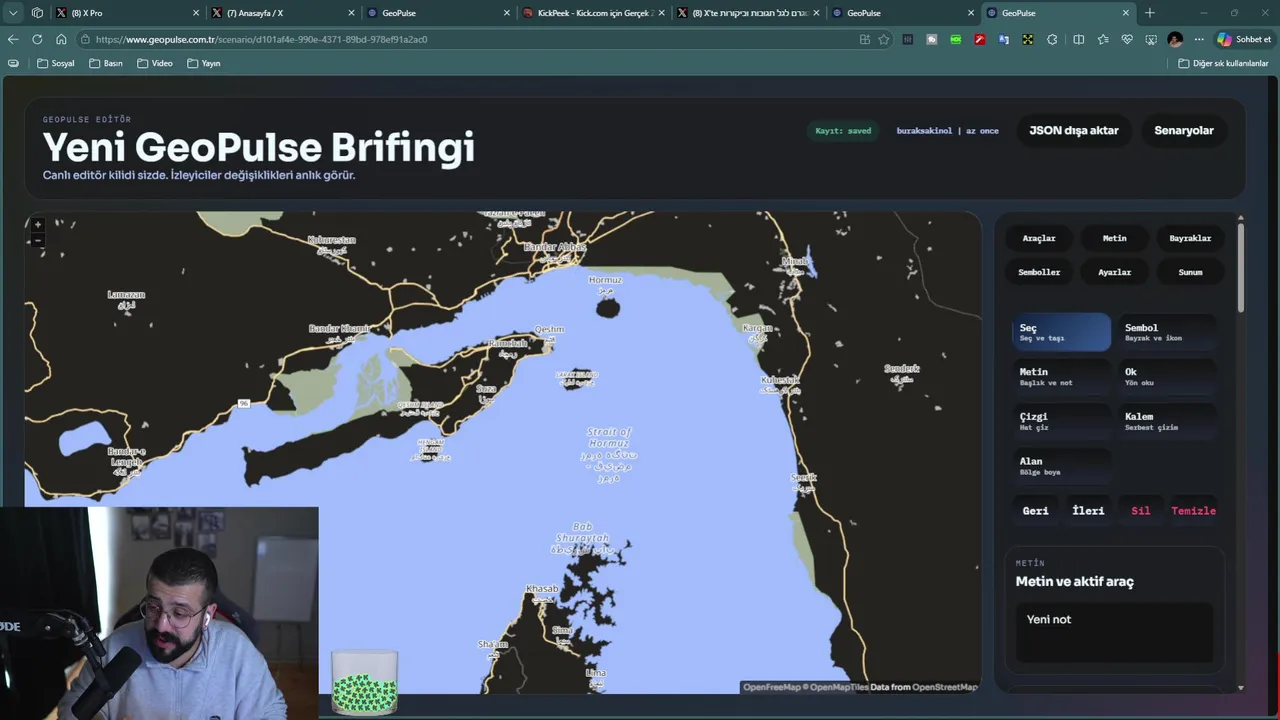Reload the GeoPulse page
This screenshot has height=720, width=1280.
click(x=37, y=39)
